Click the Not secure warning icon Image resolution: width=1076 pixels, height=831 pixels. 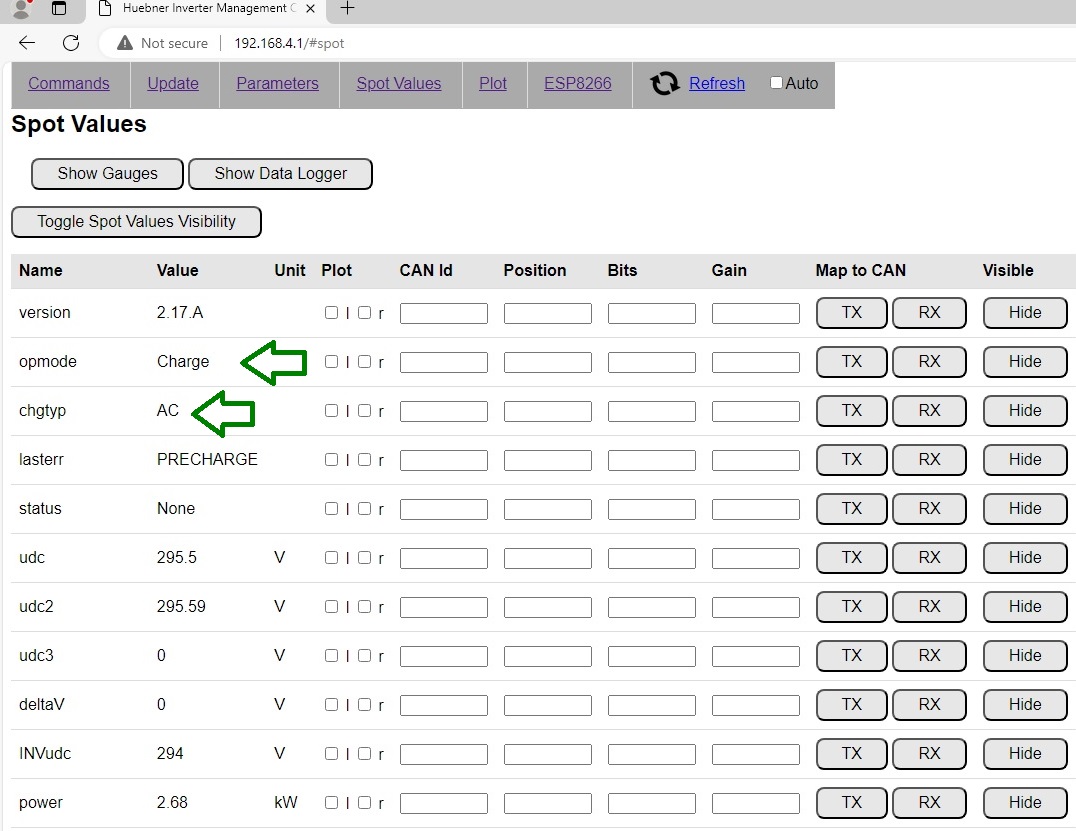(x=125, y=43)
